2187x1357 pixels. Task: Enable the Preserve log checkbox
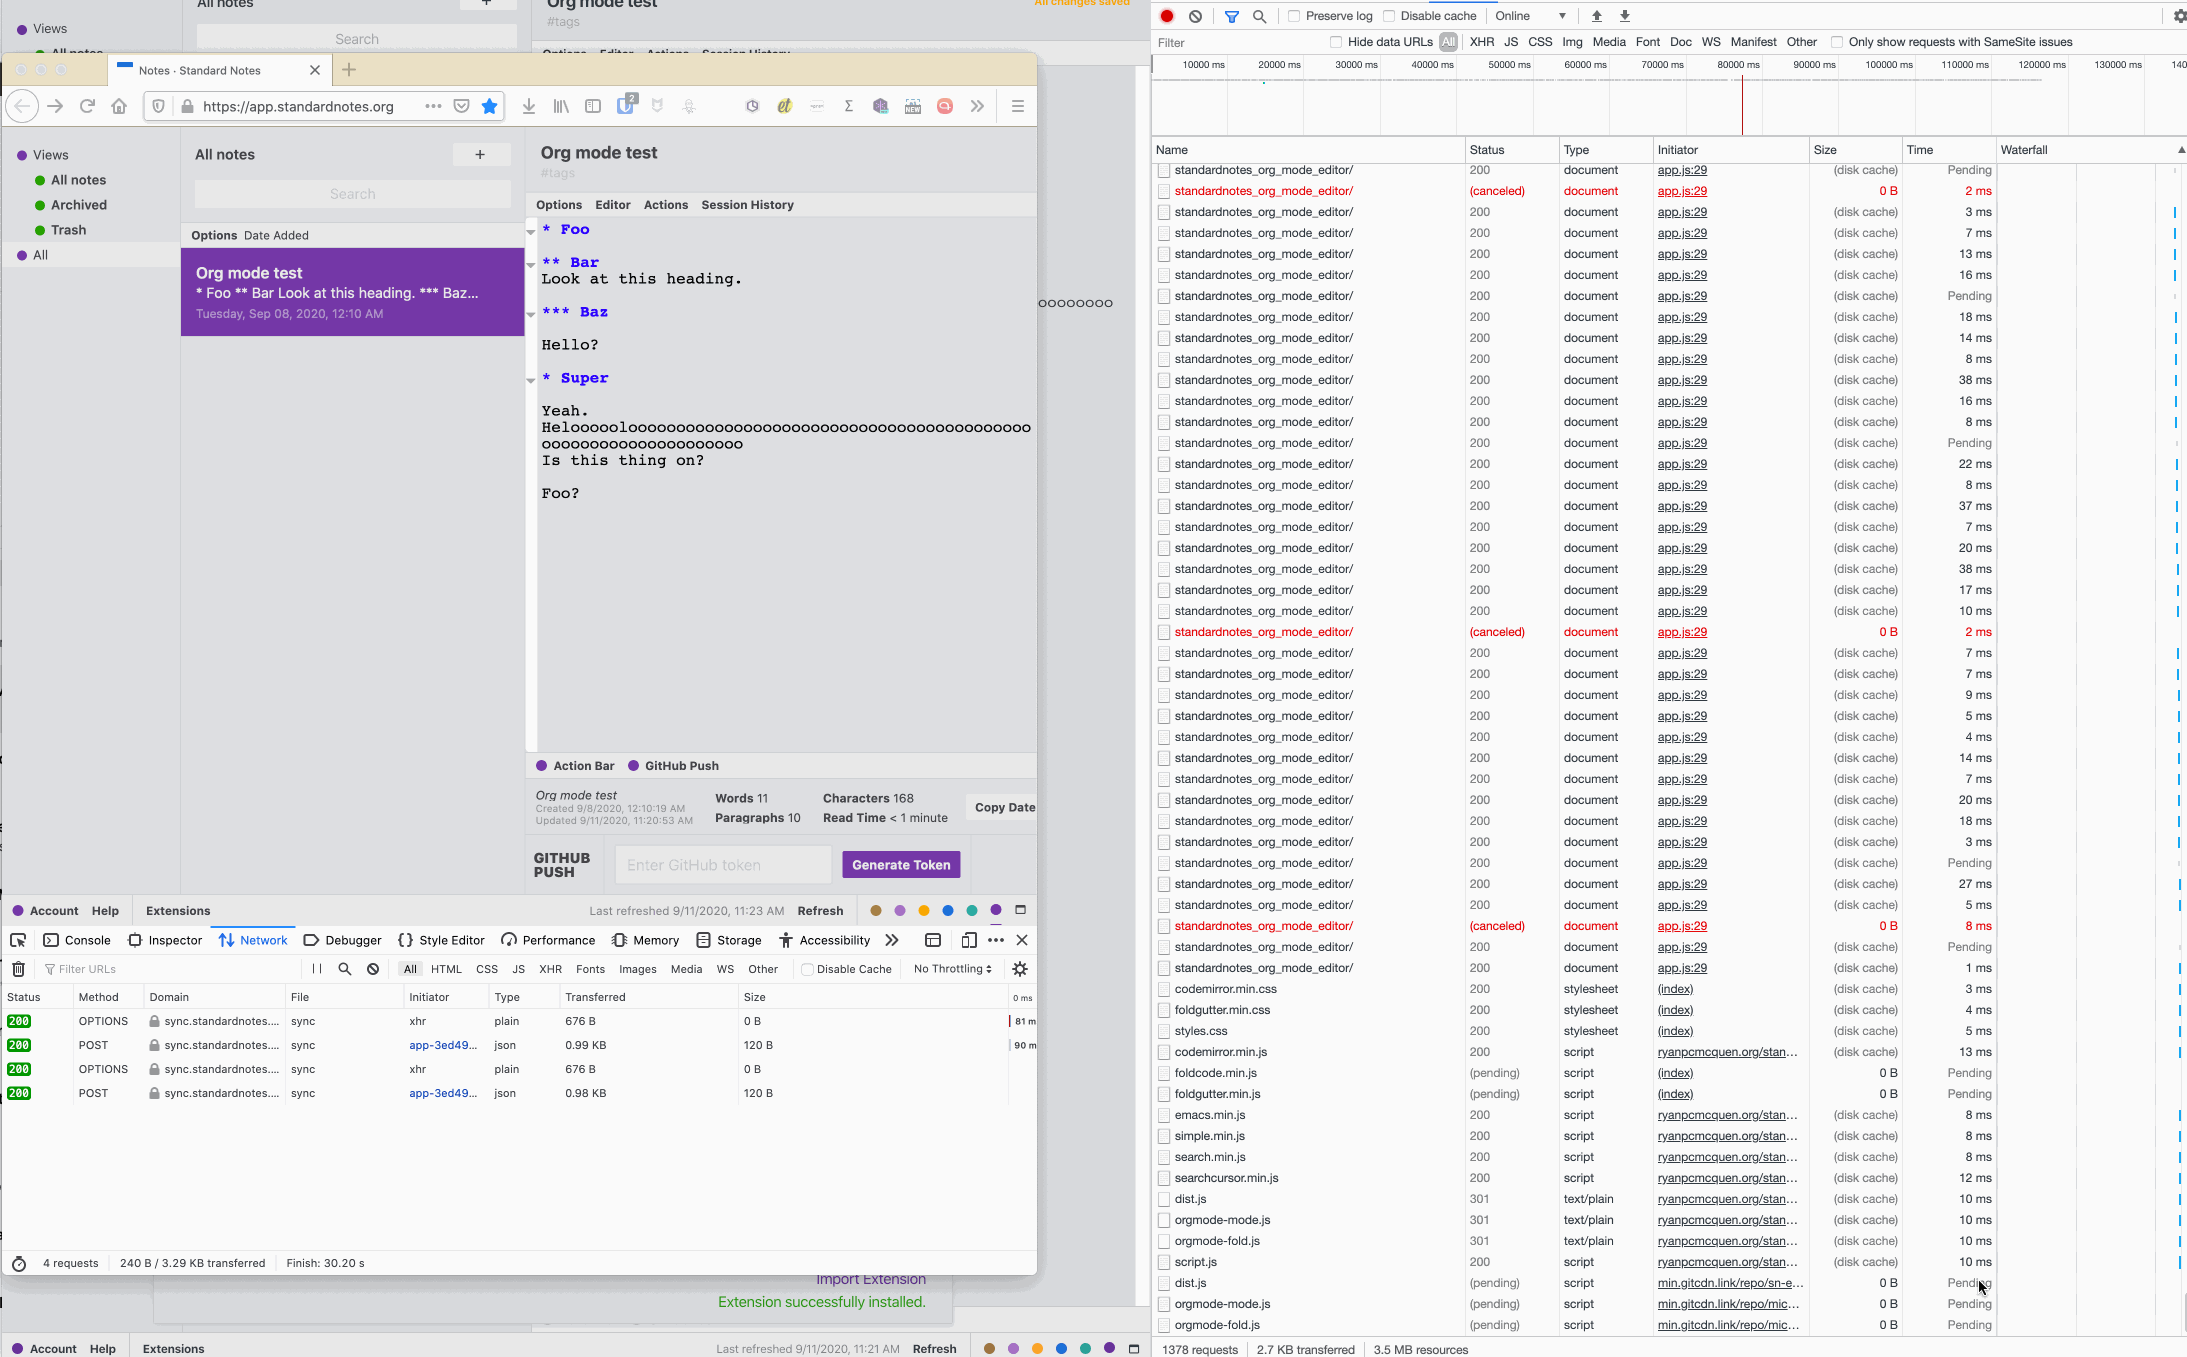[1294, 16]
